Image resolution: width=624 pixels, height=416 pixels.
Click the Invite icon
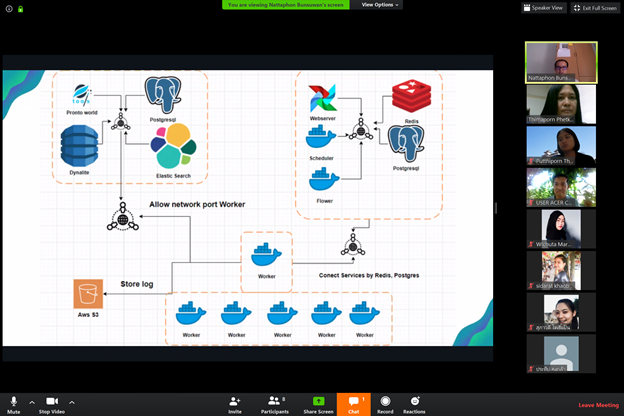coord(235,401)
